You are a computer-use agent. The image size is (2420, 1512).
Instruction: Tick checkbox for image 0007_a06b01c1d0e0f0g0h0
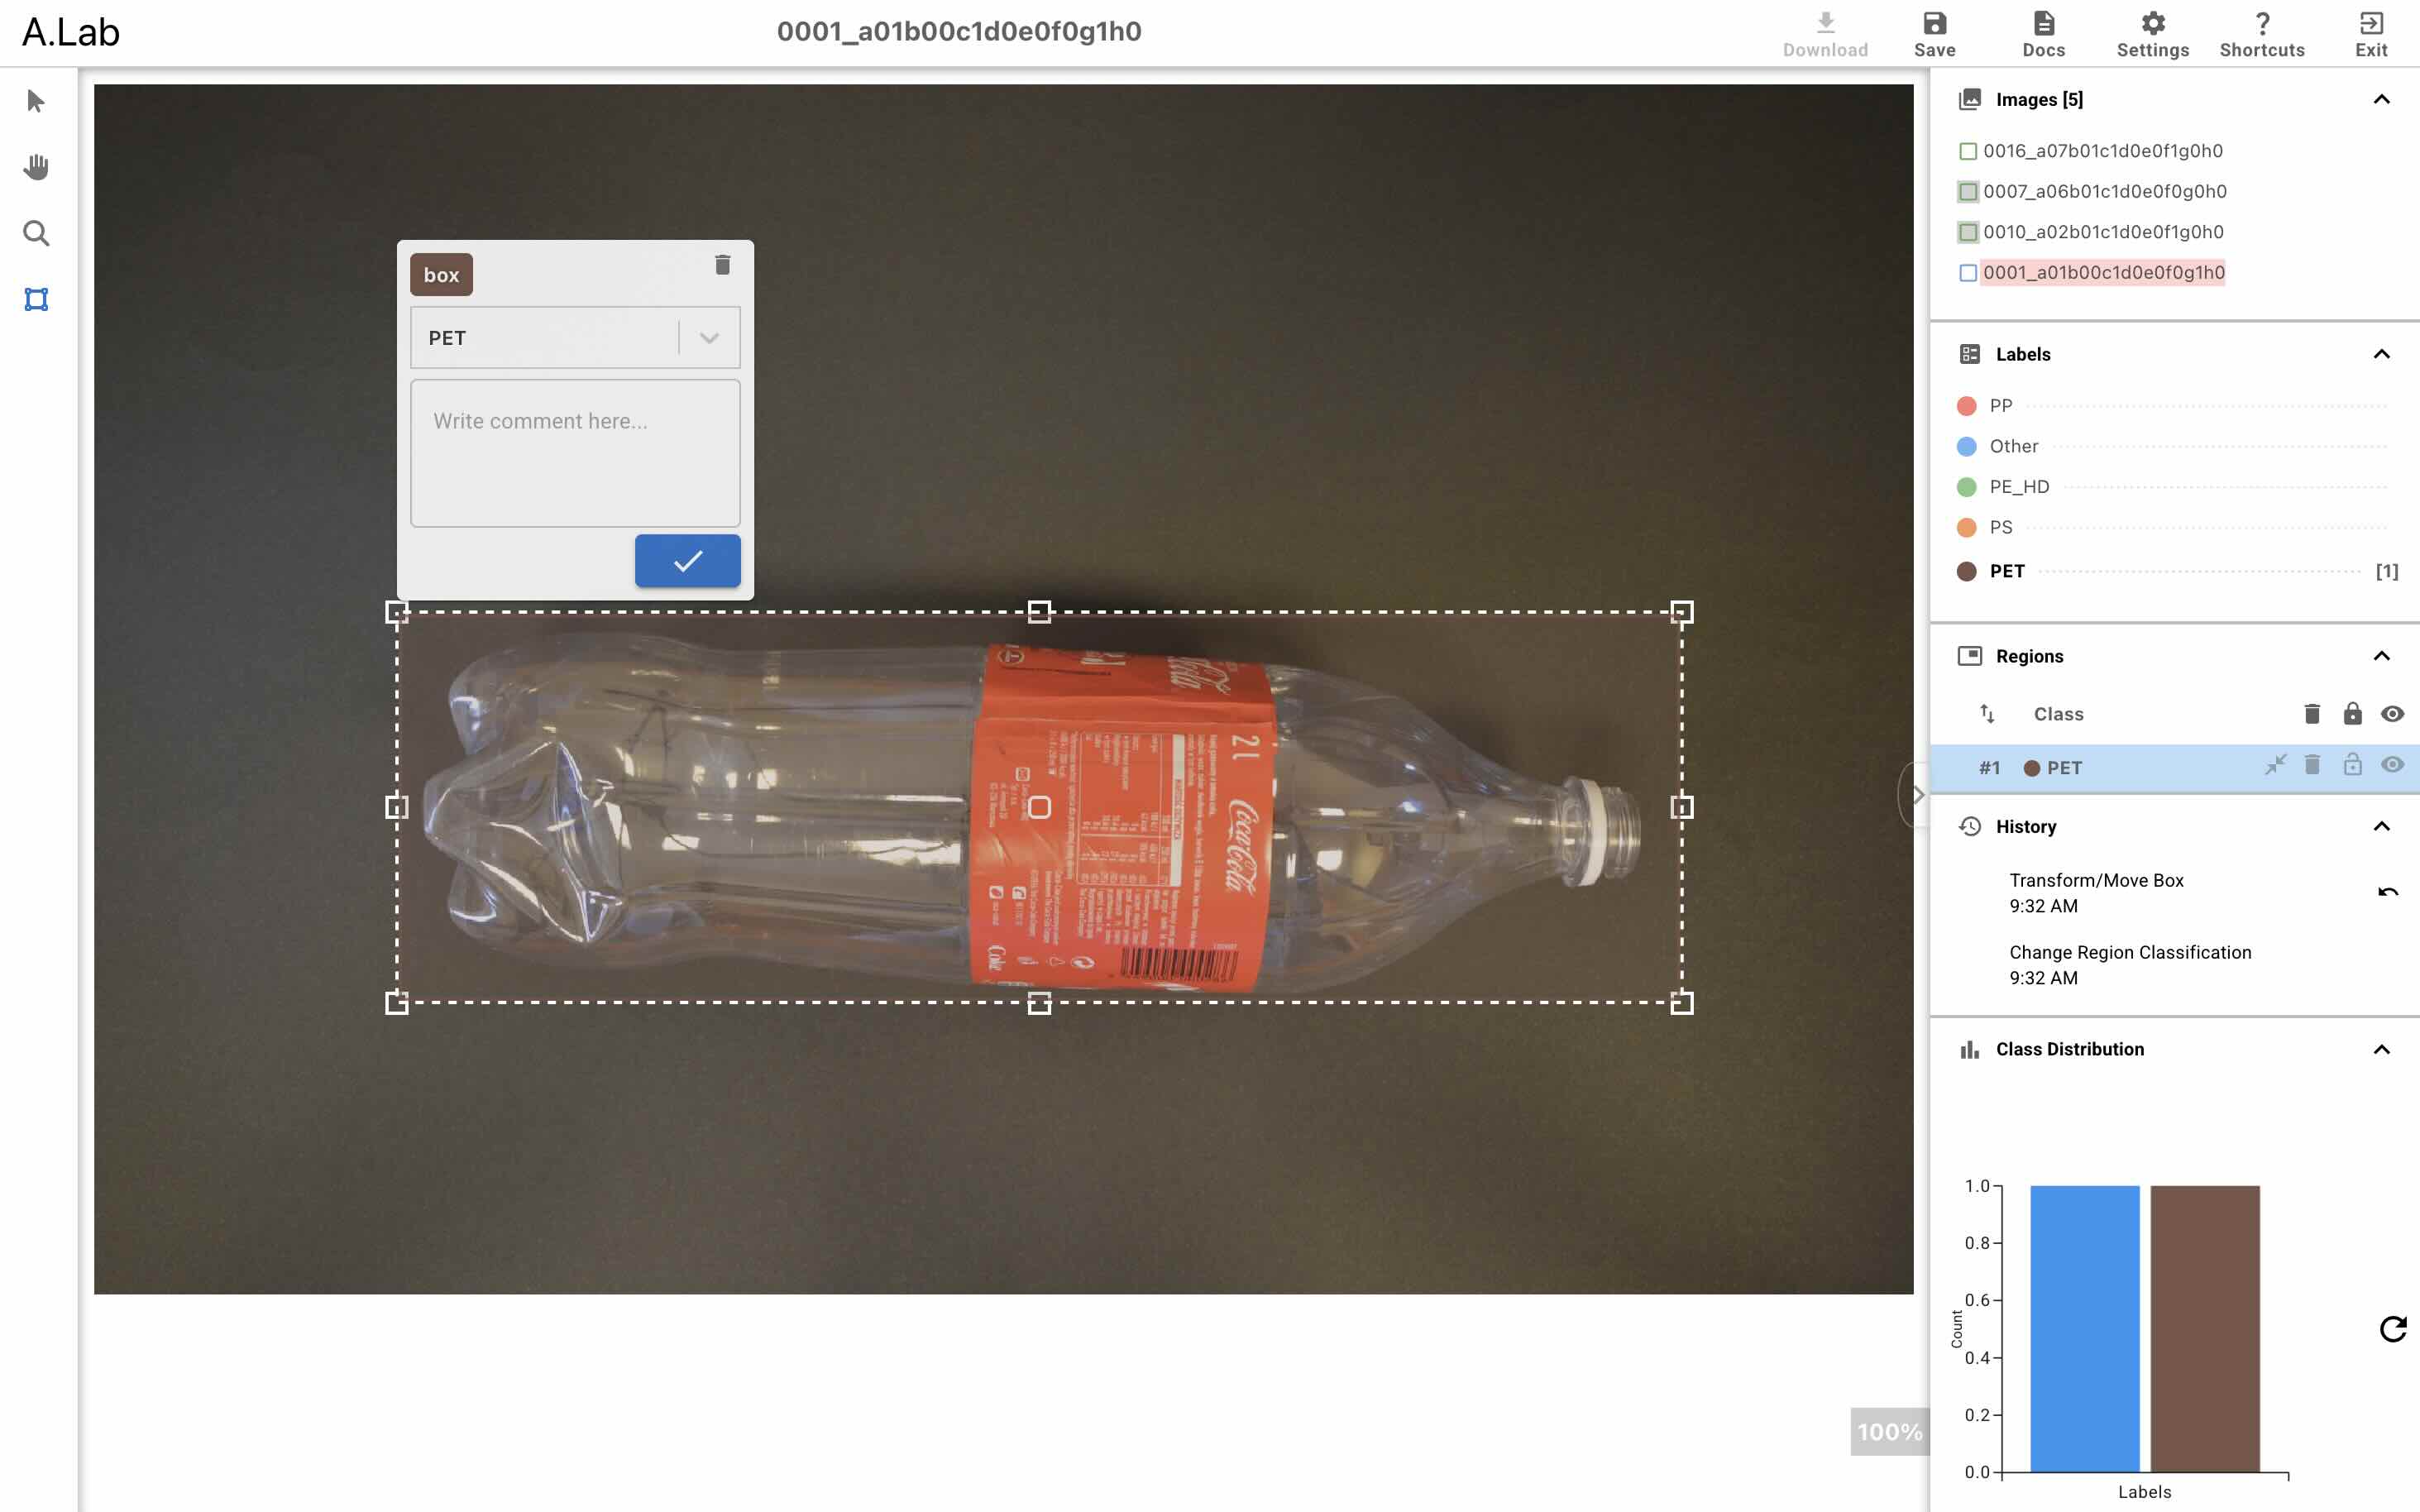(1967, 191)
